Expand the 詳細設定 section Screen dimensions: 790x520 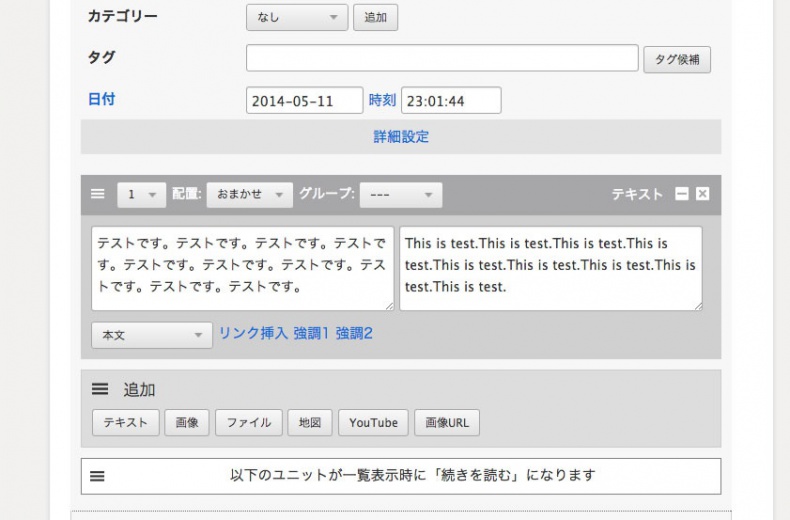pyautogui.click(x=401, y=137)
